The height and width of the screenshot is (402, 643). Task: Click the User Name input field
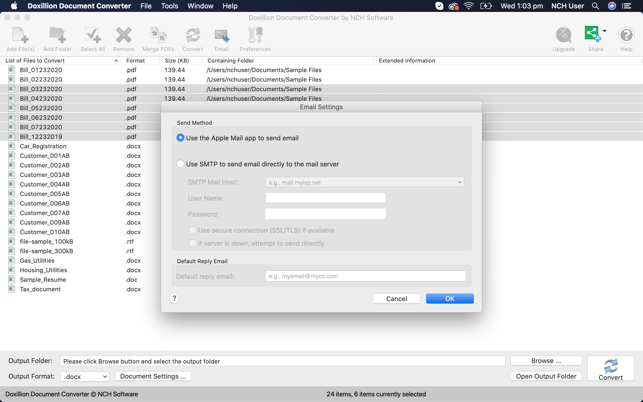tap(325, 198)
